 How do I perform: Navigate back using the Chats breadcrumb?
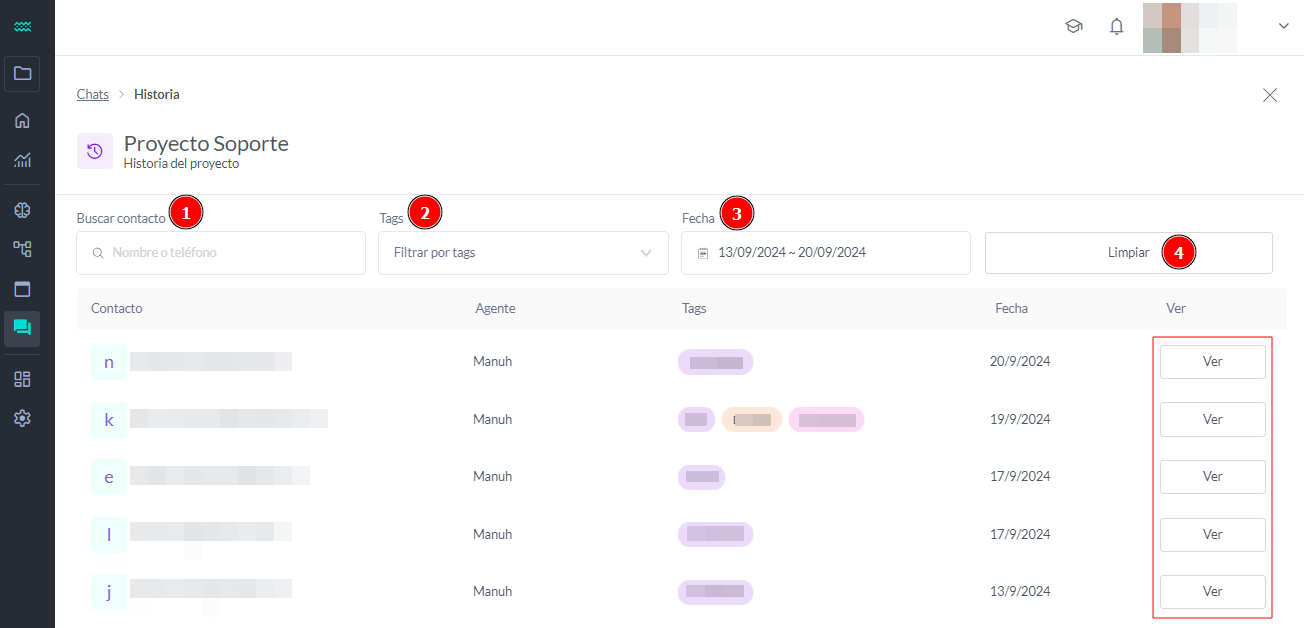click(x=92, y=93)
